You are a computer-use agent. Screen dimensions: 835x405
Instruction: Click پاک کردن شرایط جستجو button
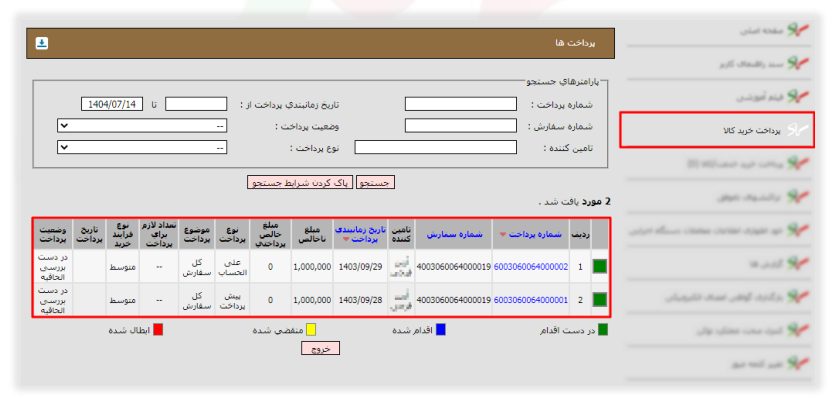[300, 183]
